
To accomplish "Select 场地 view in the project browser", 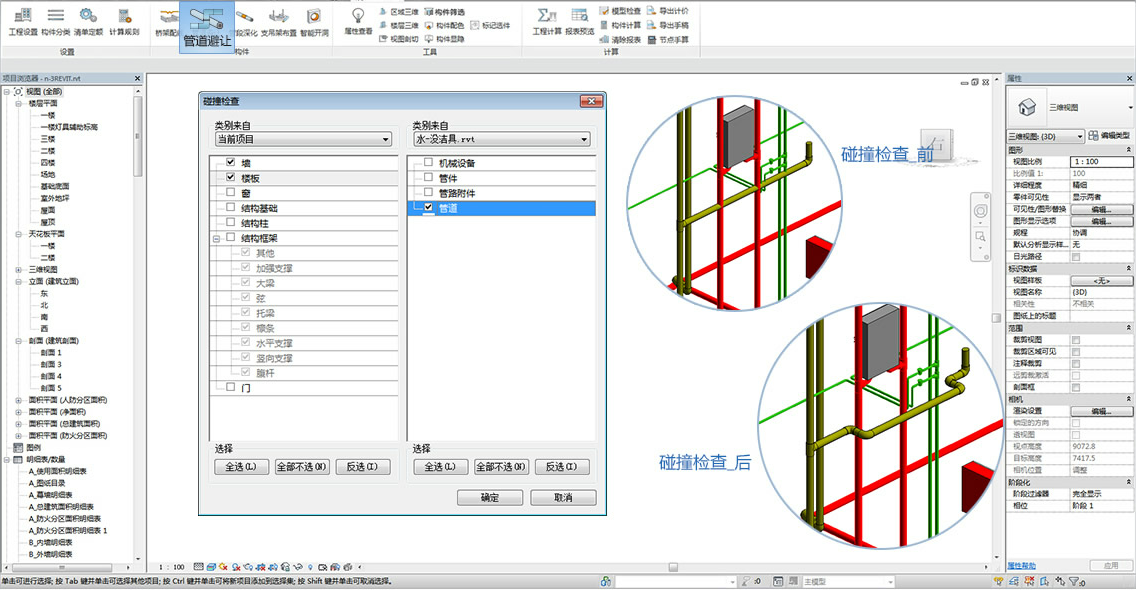I will tap(48, 174).
